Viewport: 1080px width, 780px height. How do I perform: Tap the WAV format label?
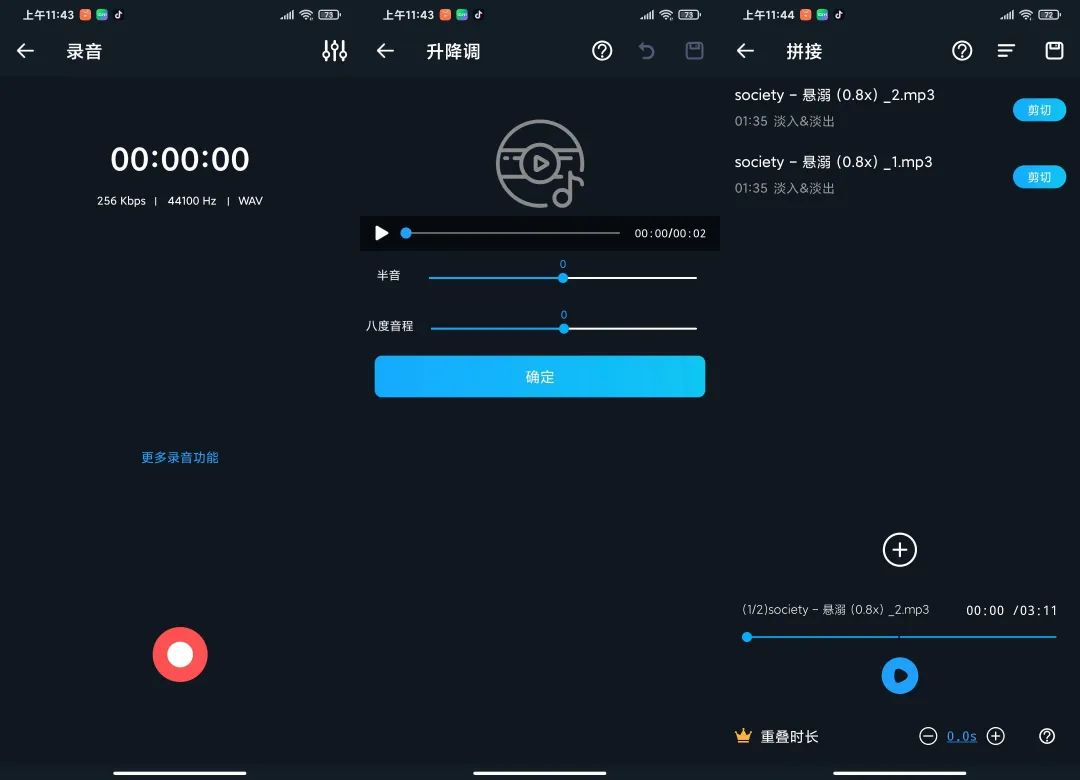(250, 201)
